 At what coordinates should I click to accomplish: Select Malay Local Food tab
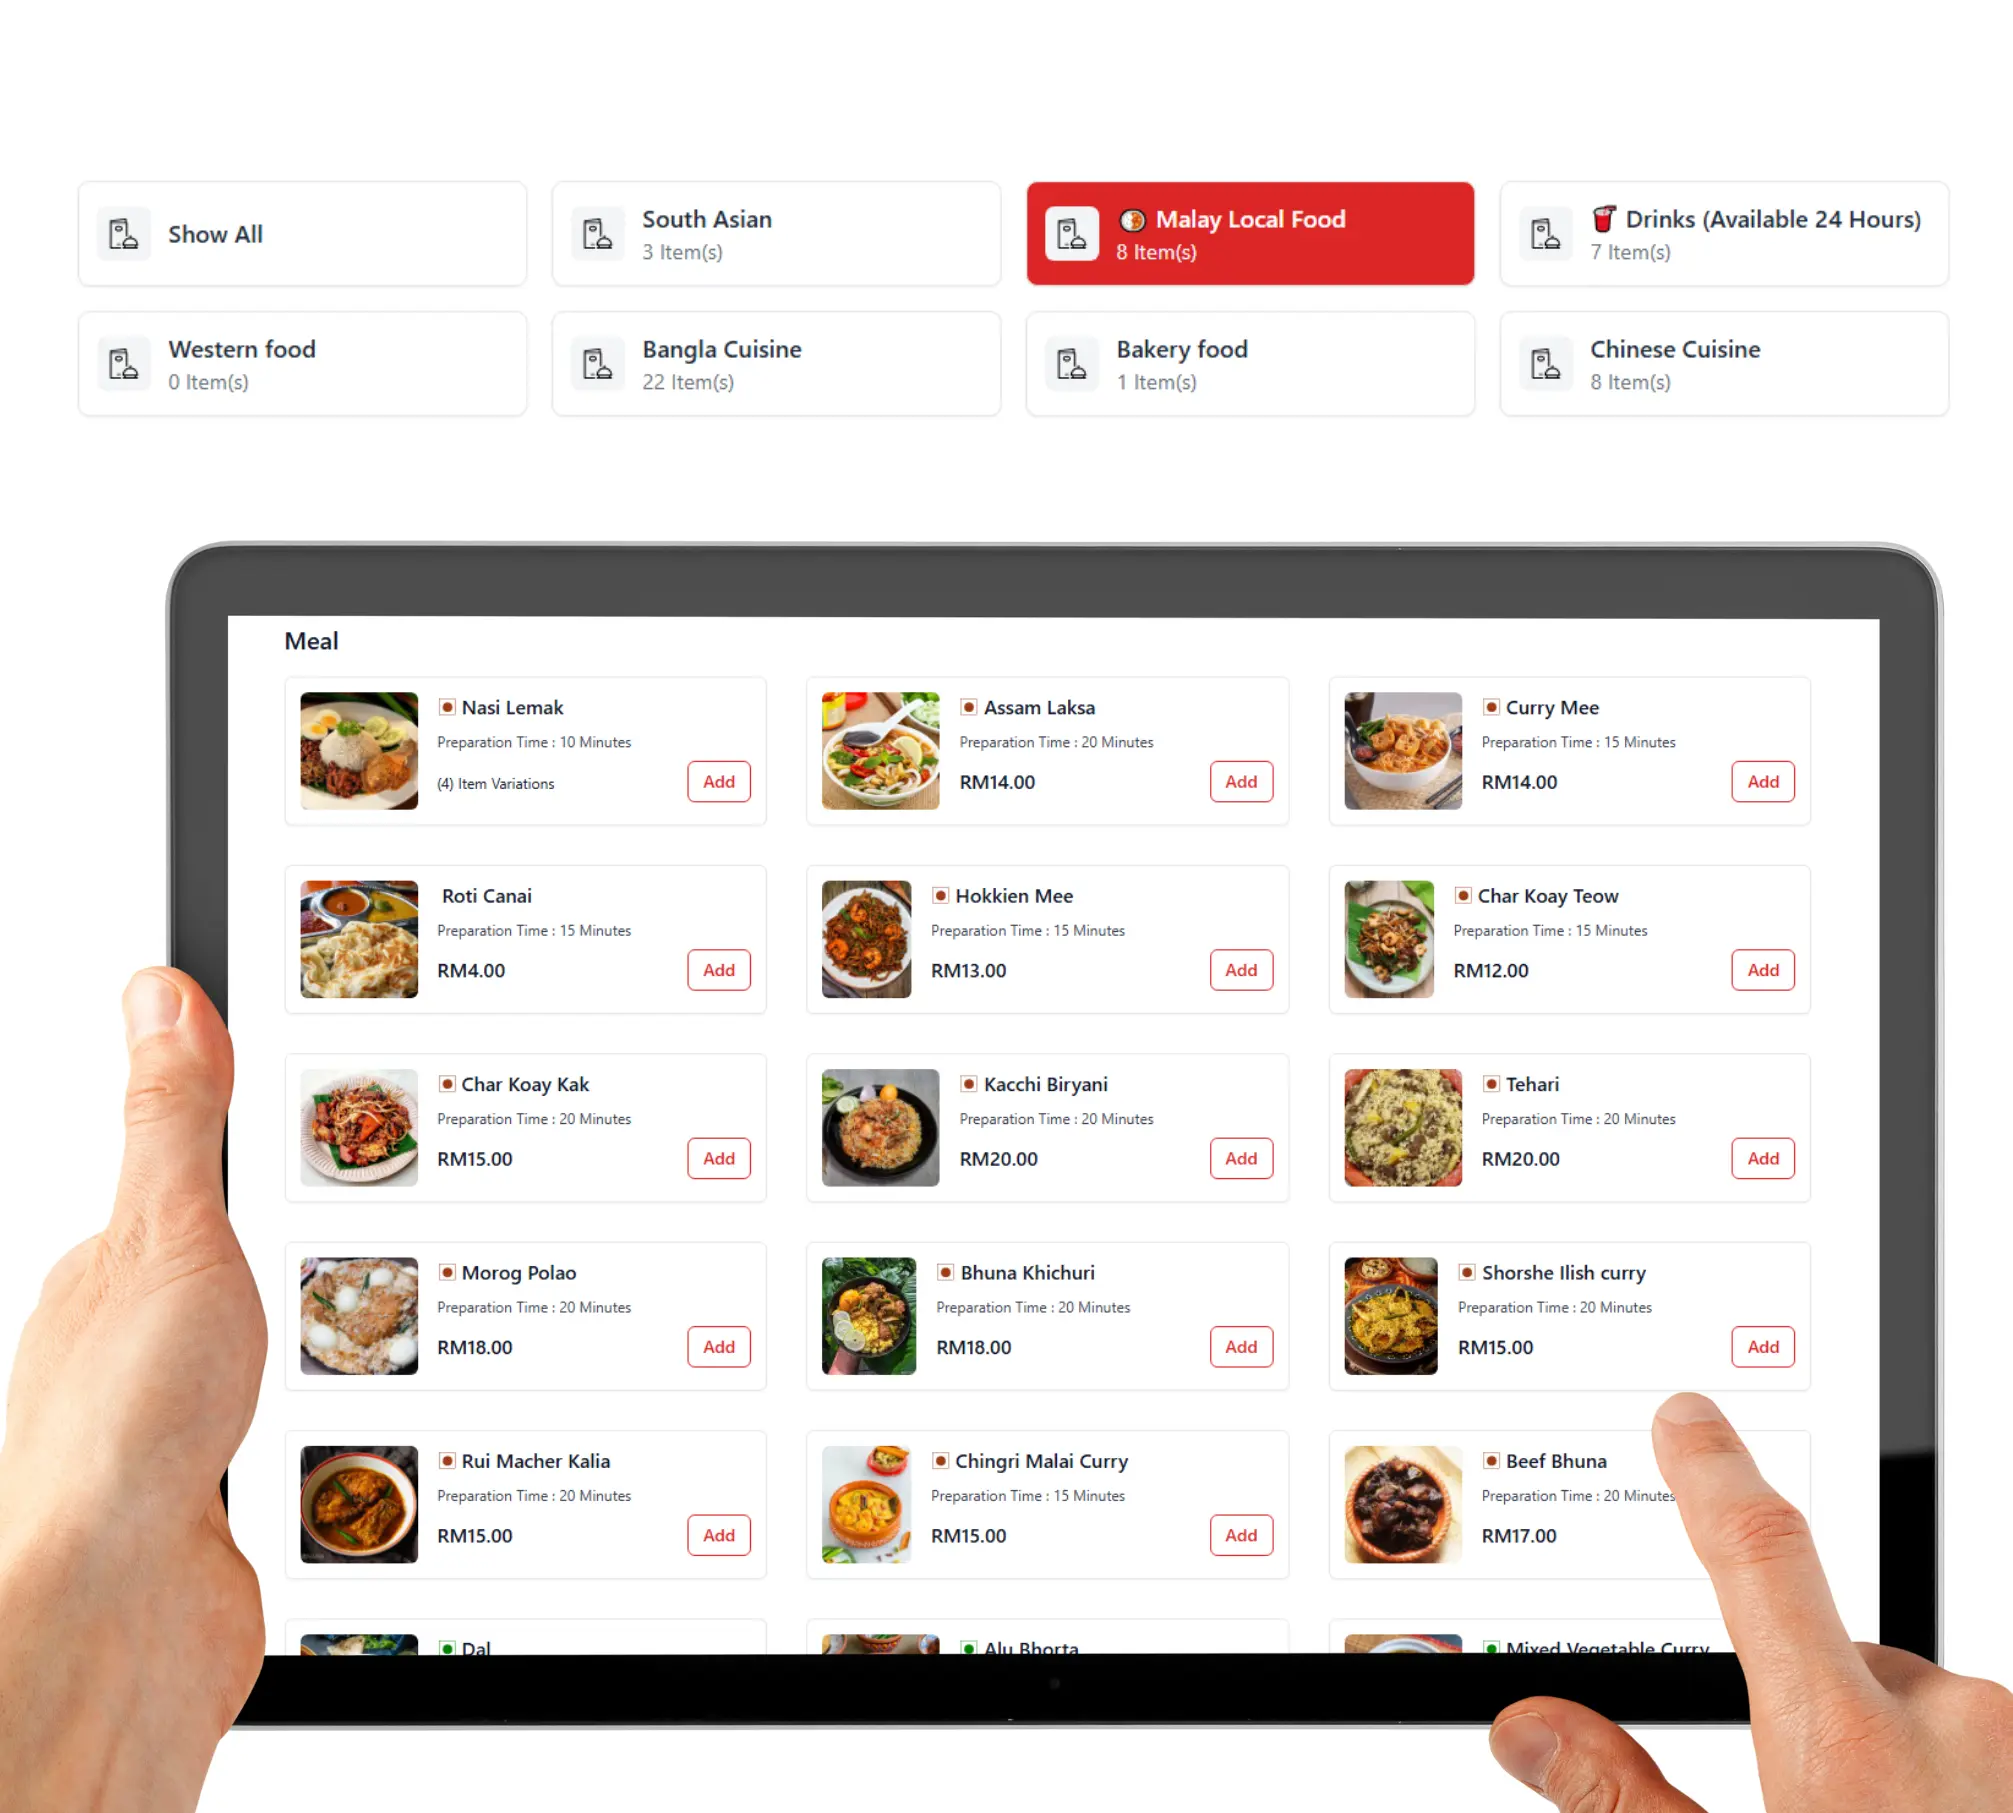click(x=1248, y=233)
